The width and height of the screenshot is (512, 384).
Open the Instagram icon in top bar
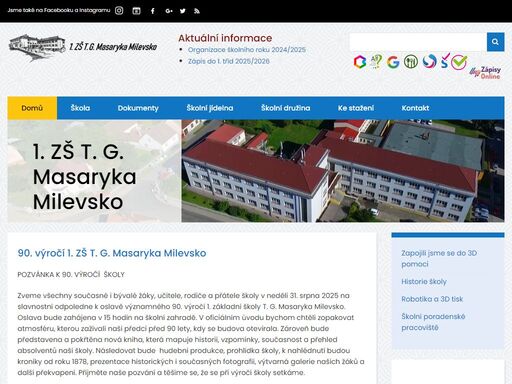click(x=119, y=11)
